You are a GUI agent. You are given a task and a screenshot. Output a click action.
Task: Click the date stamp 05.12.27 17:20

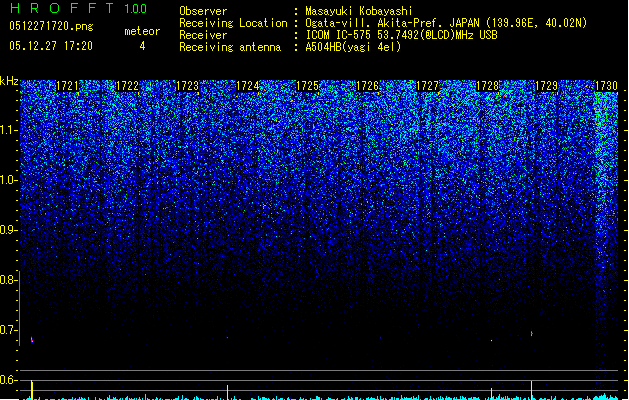[51, 46]
